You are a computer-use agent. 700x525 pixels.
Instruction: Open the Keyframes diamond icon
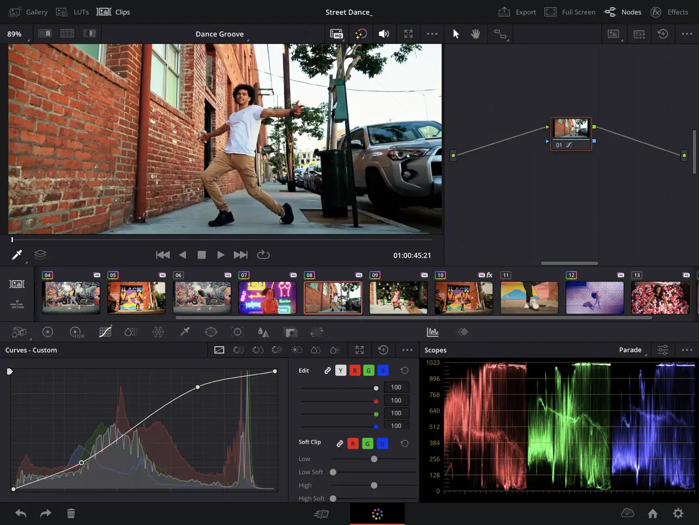[x=462, y=332]
